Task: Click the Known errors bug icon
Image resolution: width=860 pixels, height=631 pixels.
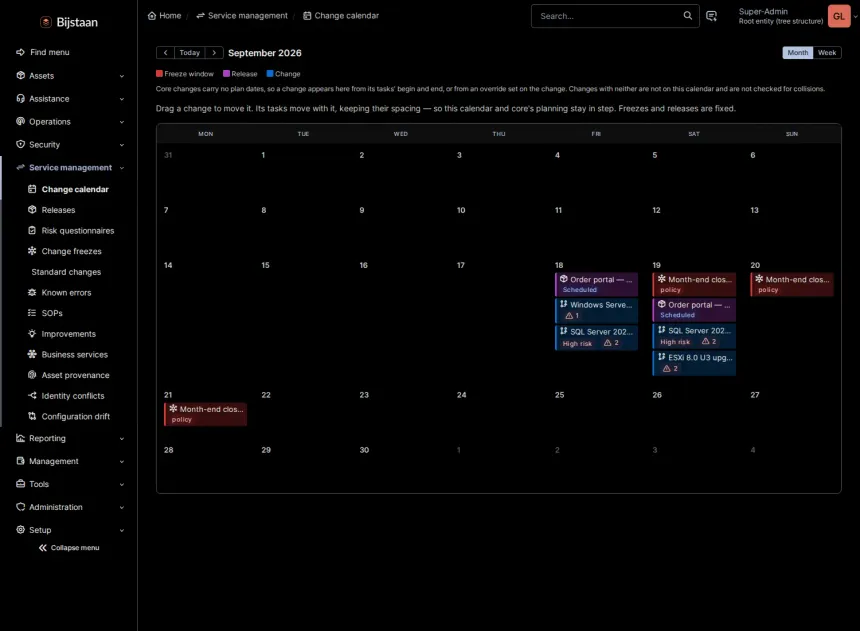Action: point(32,292)
